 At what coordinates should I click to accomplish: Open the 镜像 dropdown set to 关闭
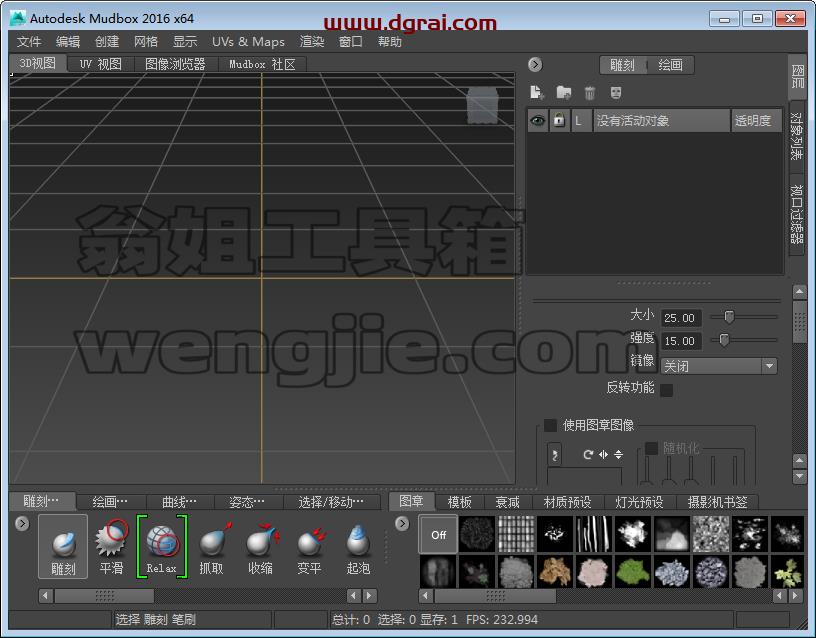[719, 366]
